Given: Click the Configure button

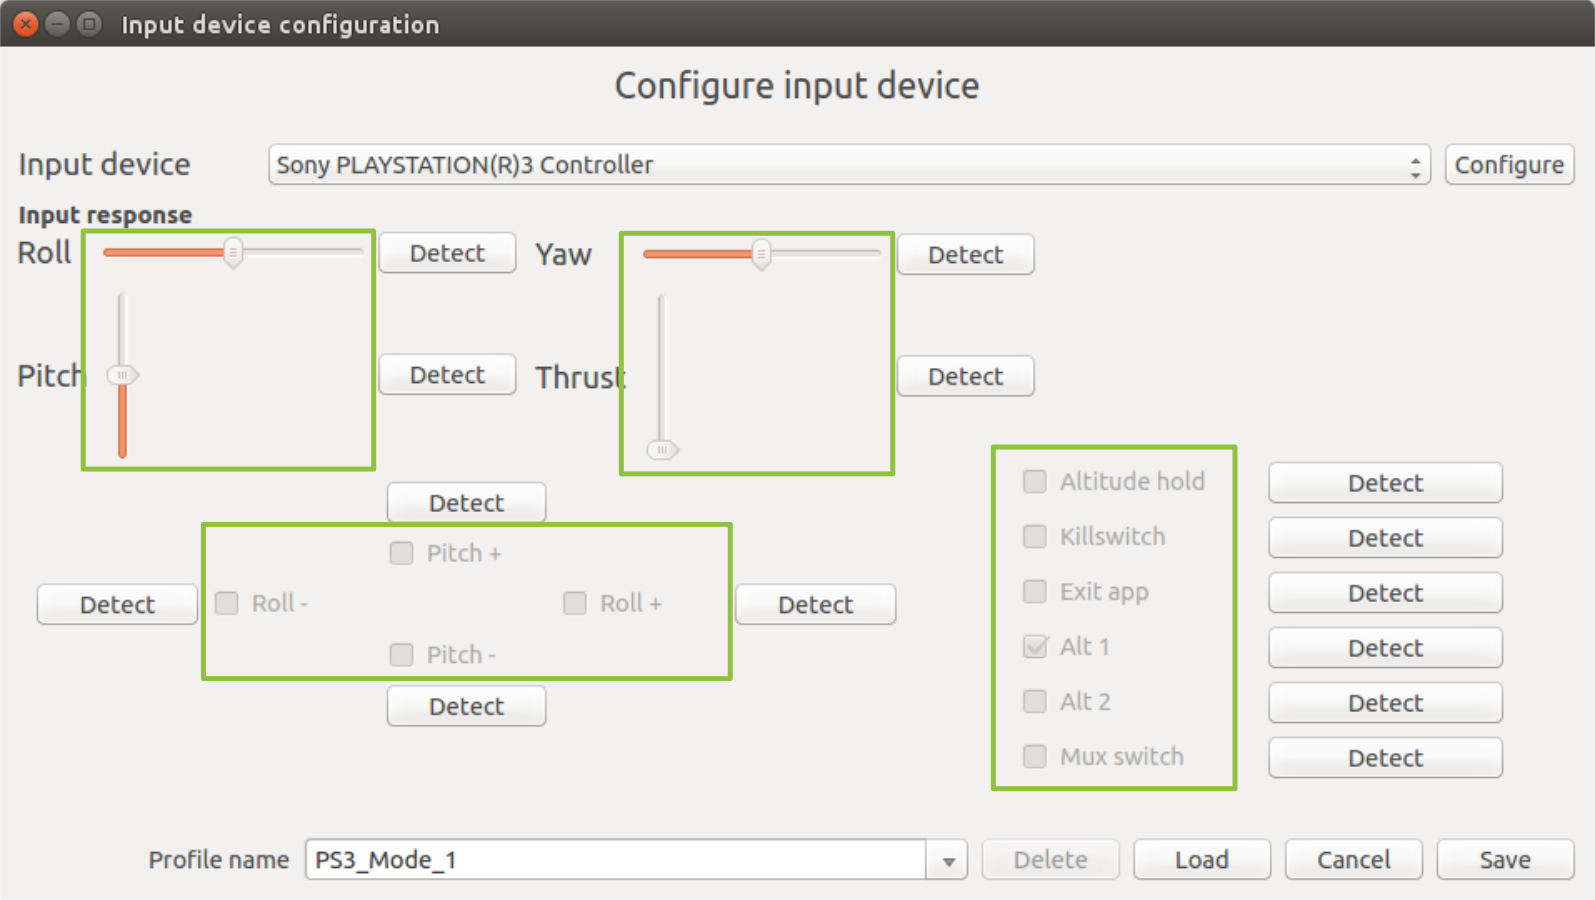Looking at the screenshot, I should coord(1508,164).
